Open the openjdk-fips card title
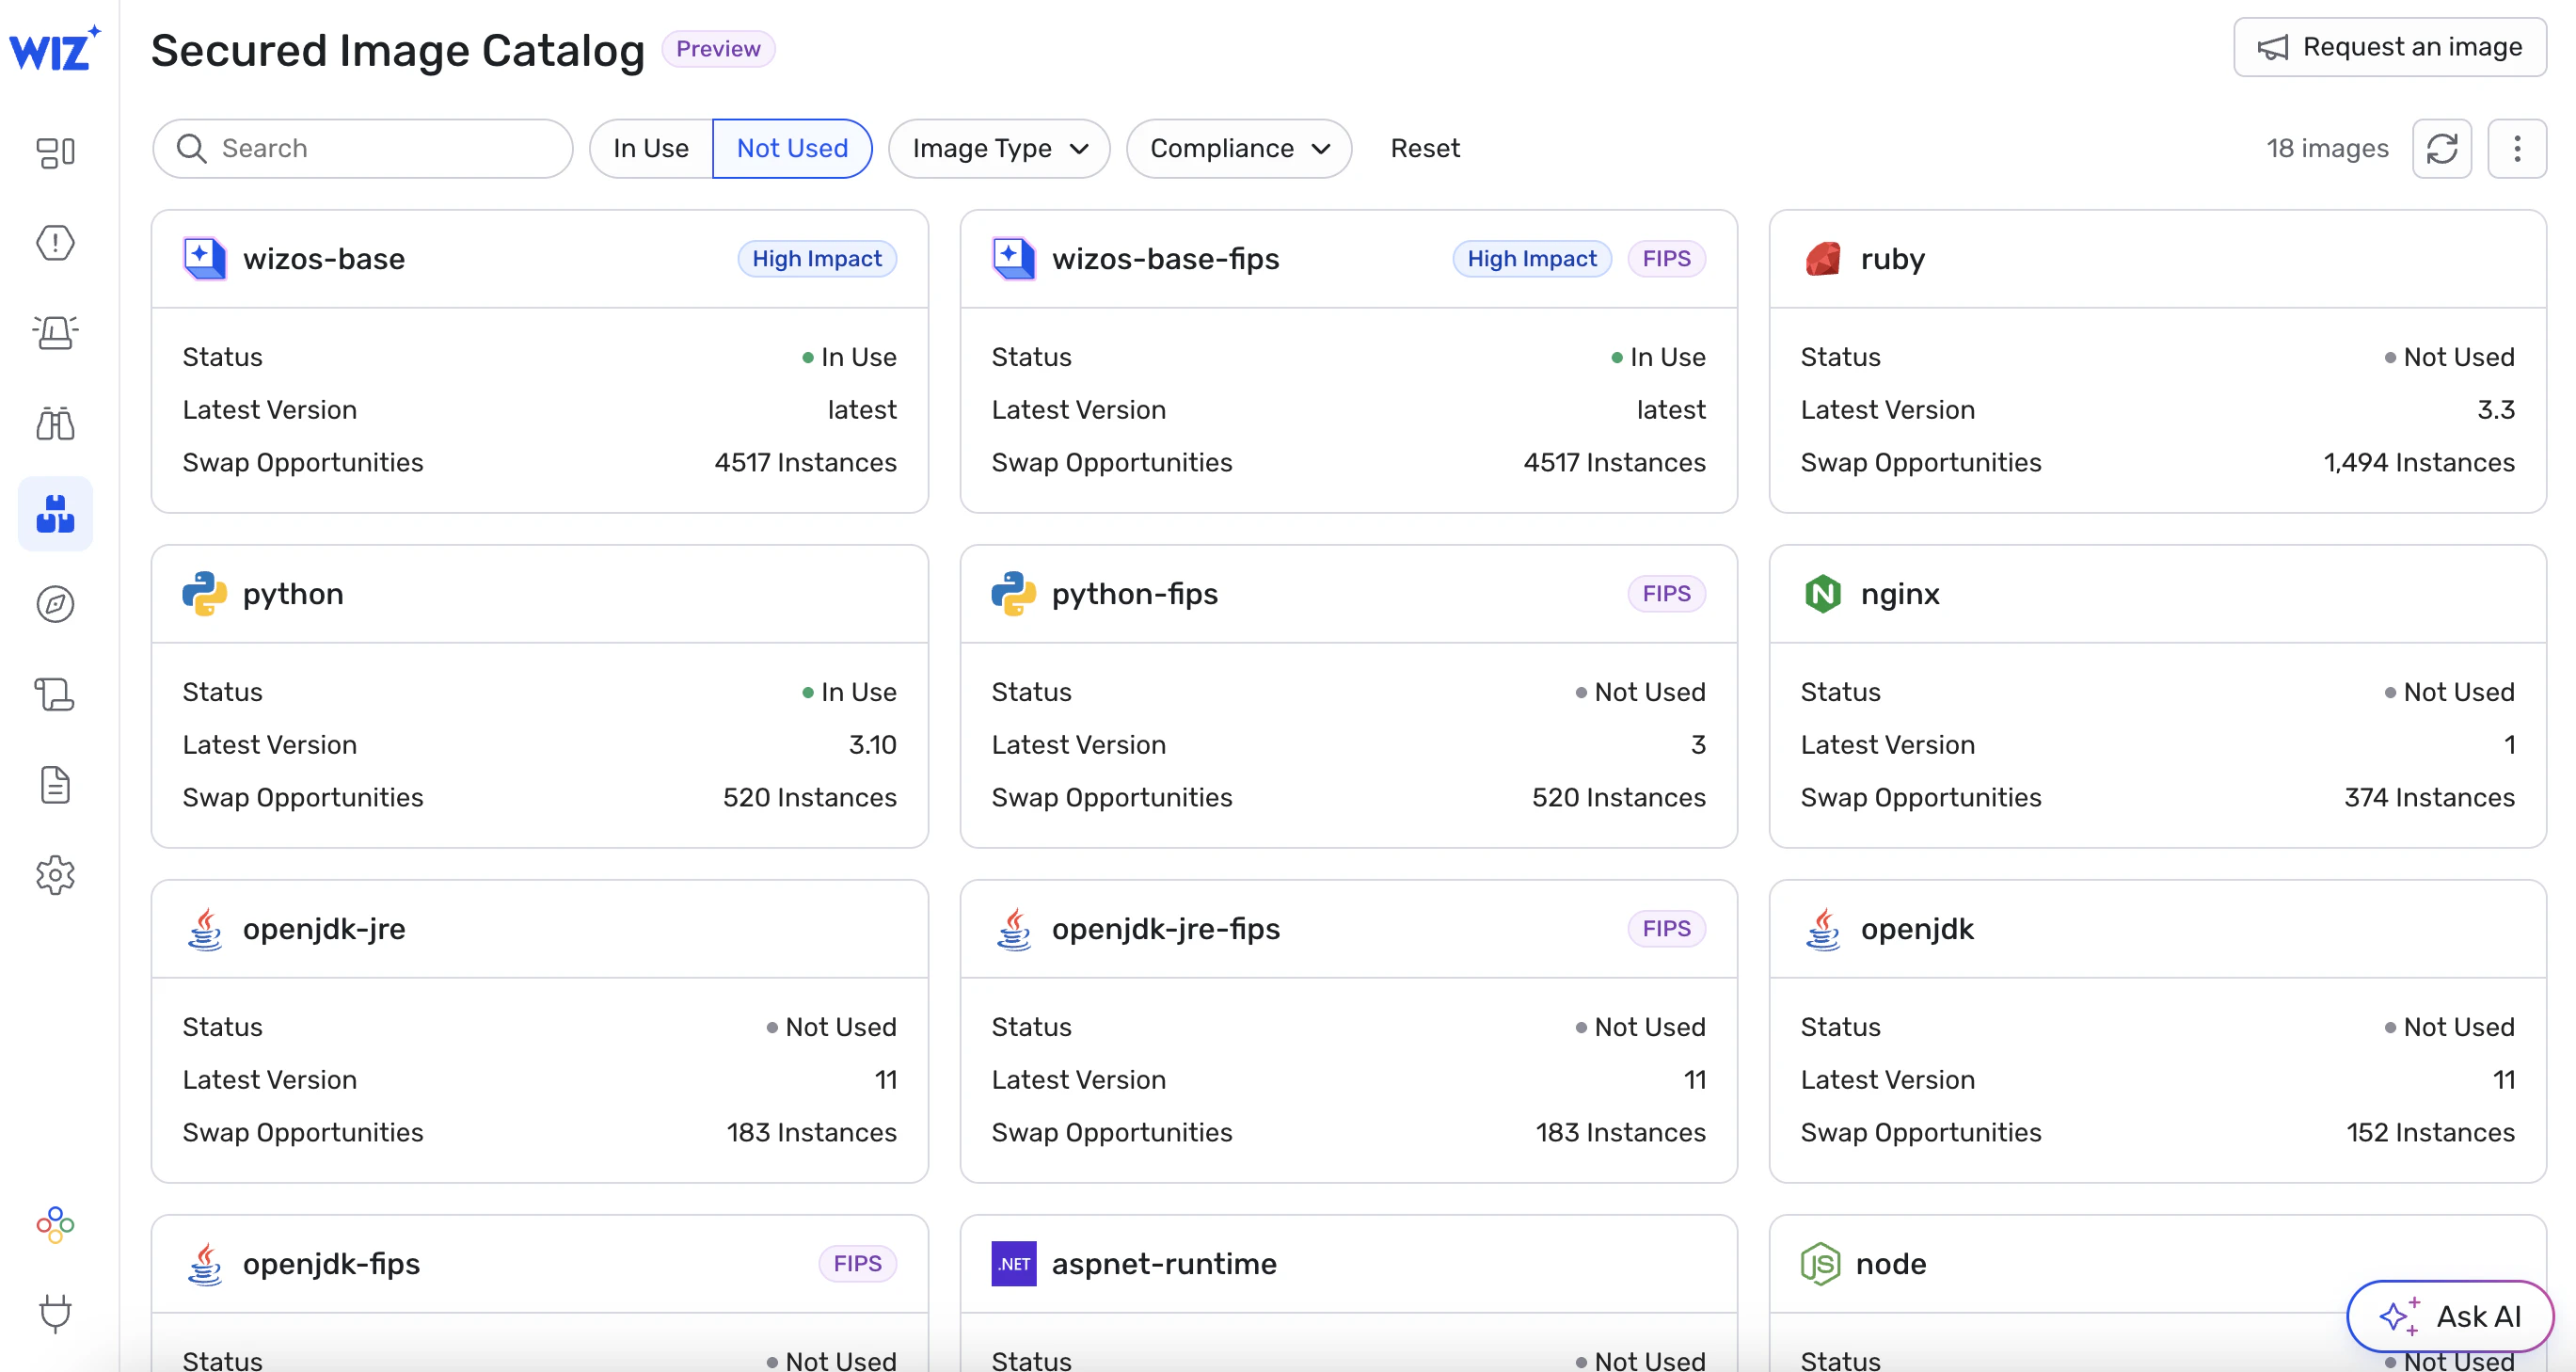 (331, 1264)
